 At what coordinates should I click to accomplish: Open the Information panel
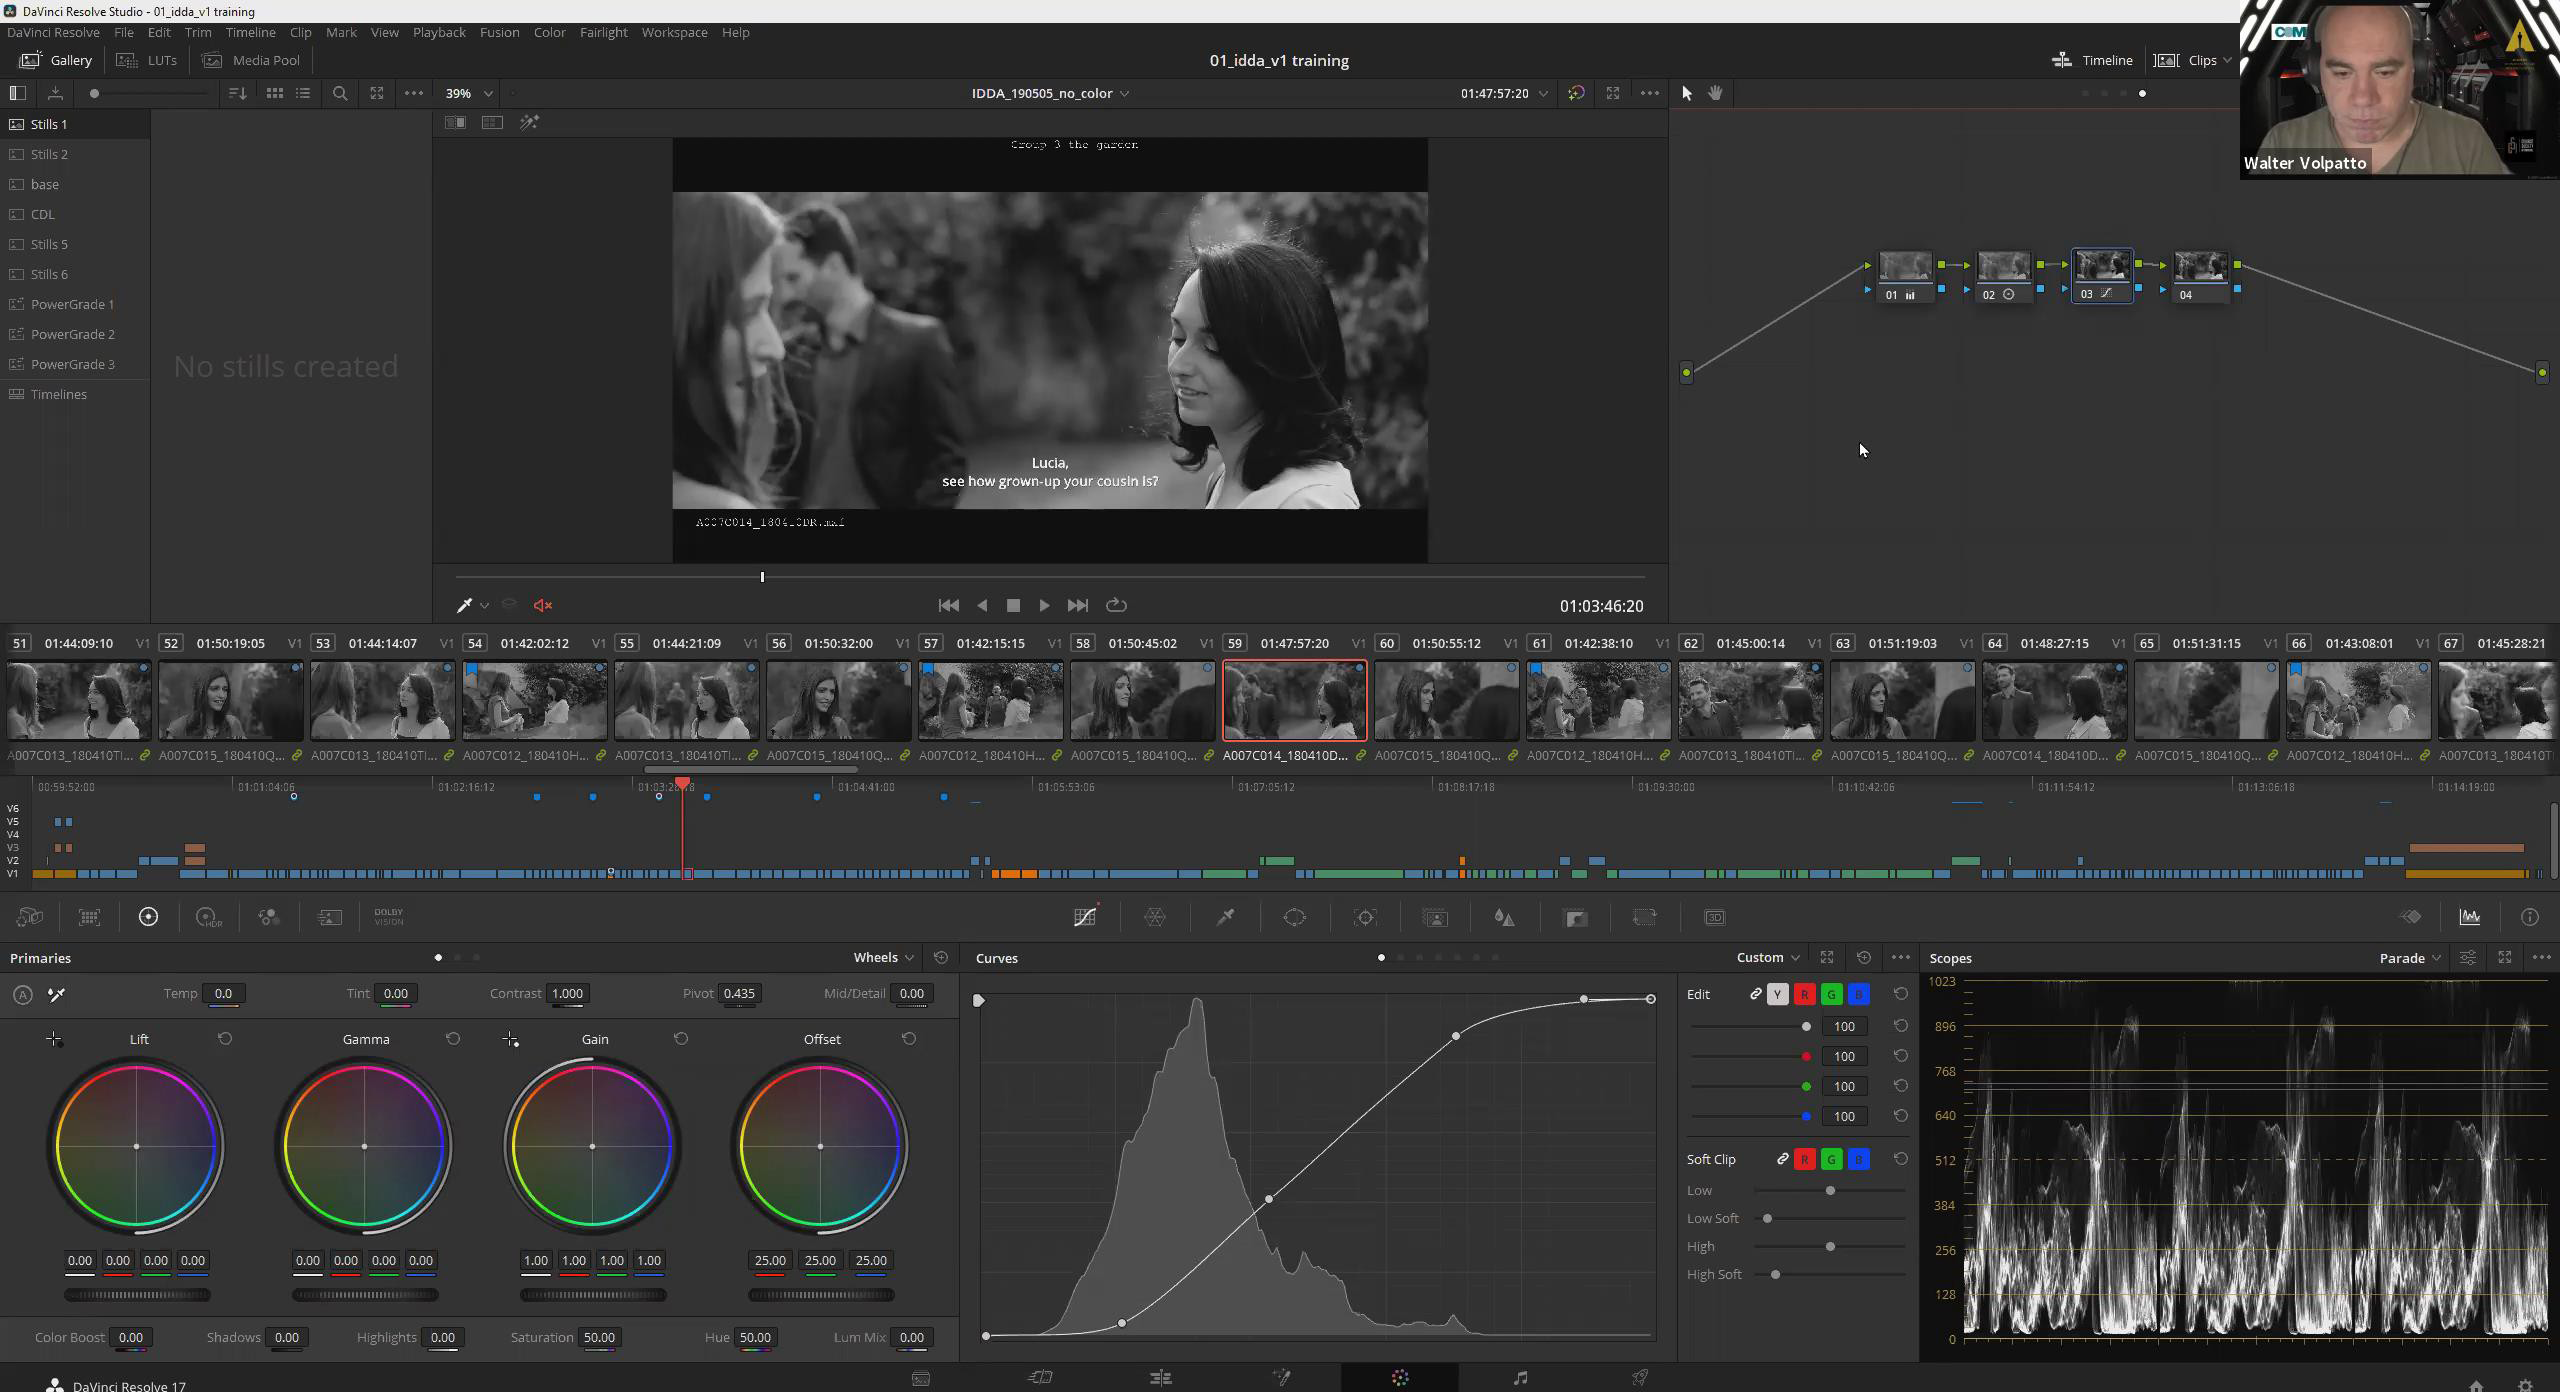[x=2530, y=917]
